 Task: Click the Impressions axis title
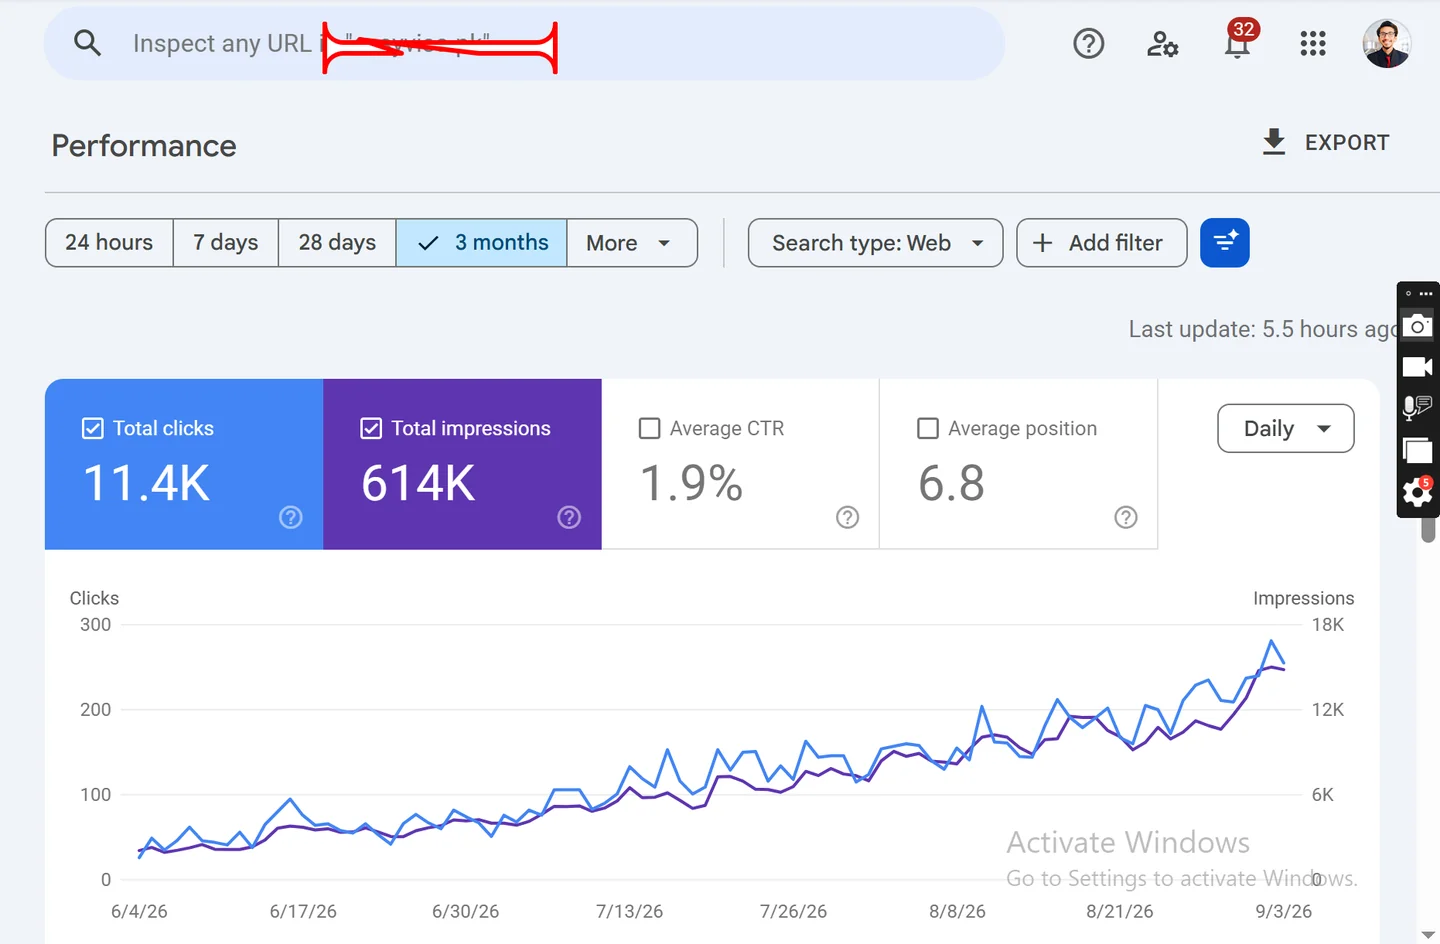coord(1304,598)
